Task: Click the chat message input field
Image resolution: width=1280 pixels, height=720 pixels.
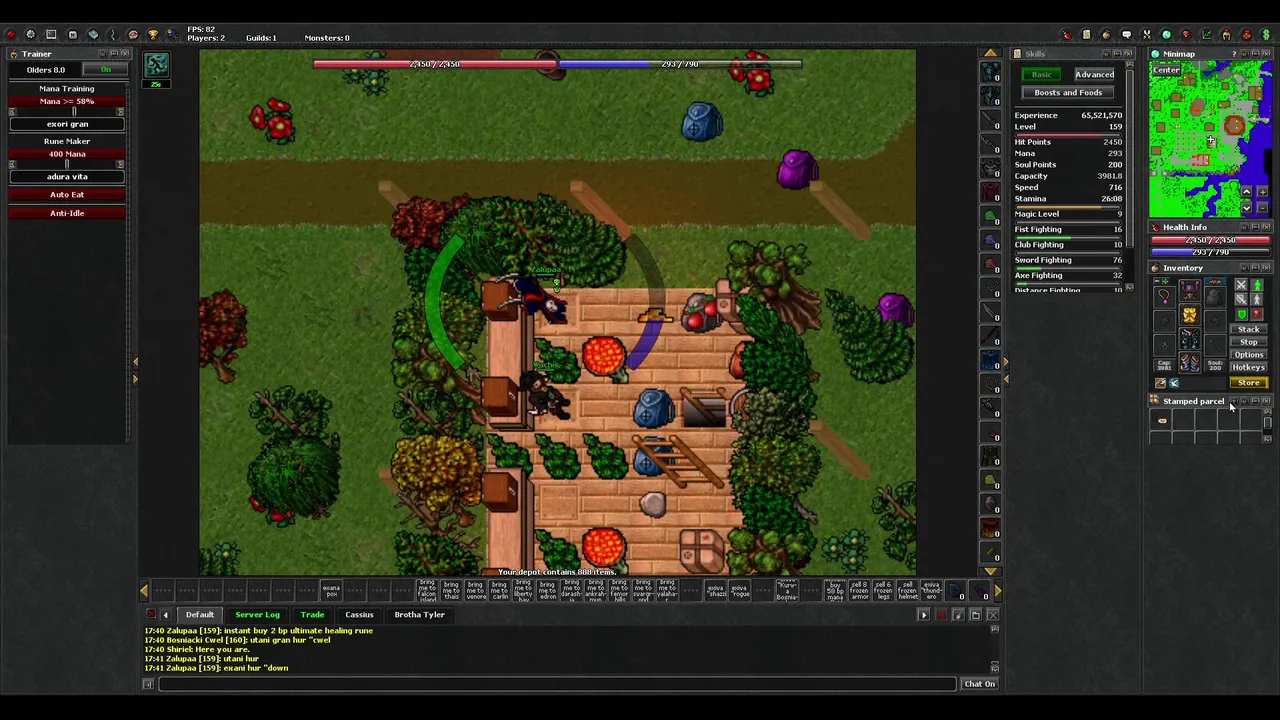Action: click(x=557, y=684)
